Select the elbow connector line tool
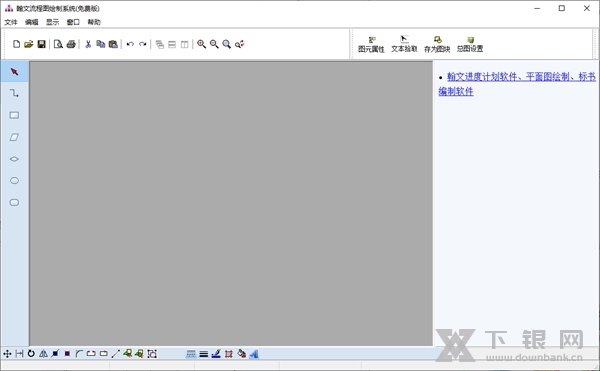The height and width of the screenshot is (371, 600). pos(14,93)
